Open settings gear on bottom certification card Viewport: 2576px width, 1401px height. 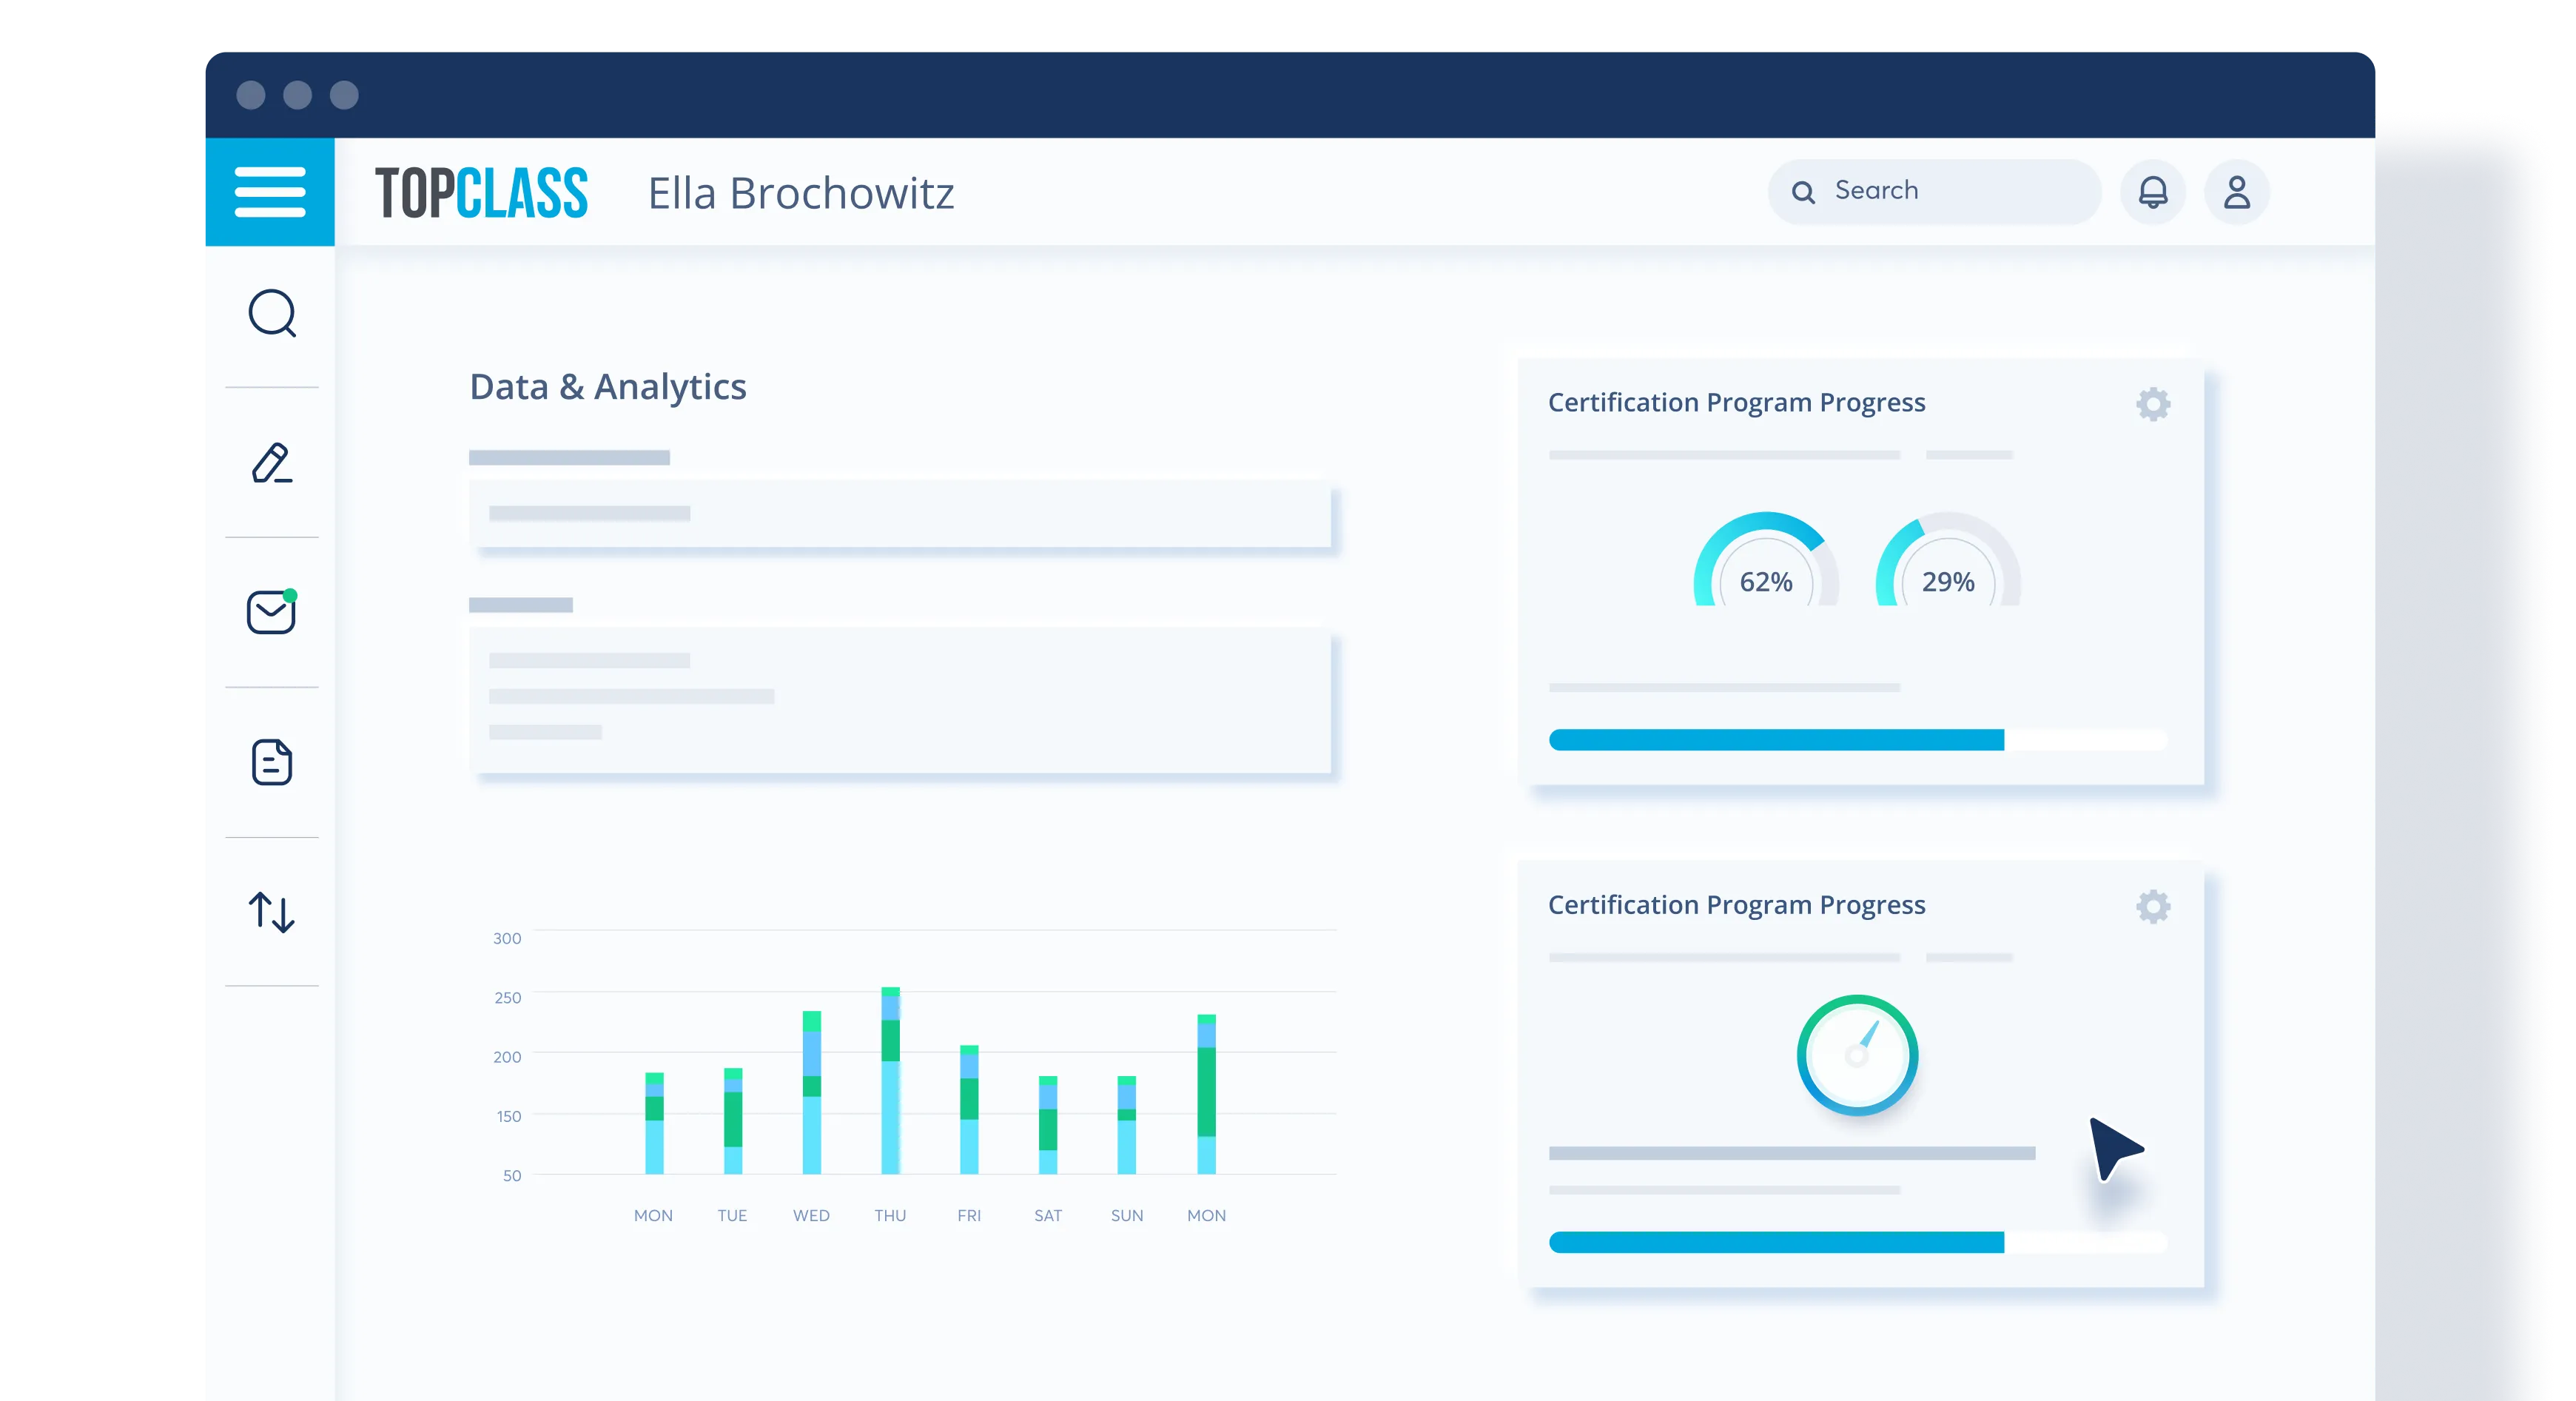click(x=2153, y=907)
